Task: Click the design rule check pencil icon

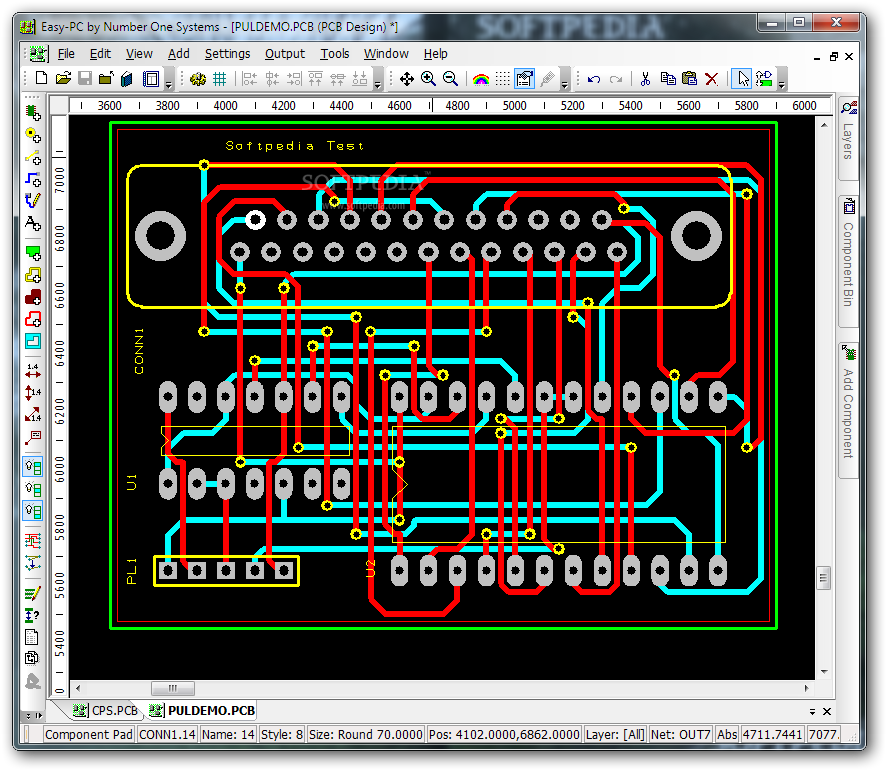Action: click(33, 593)
